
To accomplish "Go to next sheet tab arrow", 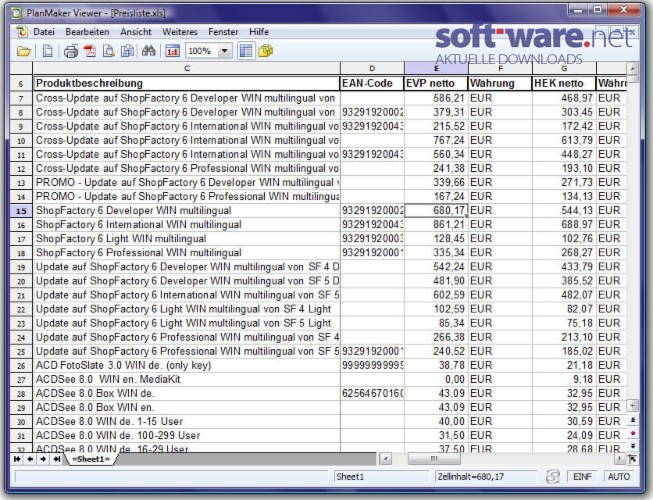I will click(x=43, y=459).
